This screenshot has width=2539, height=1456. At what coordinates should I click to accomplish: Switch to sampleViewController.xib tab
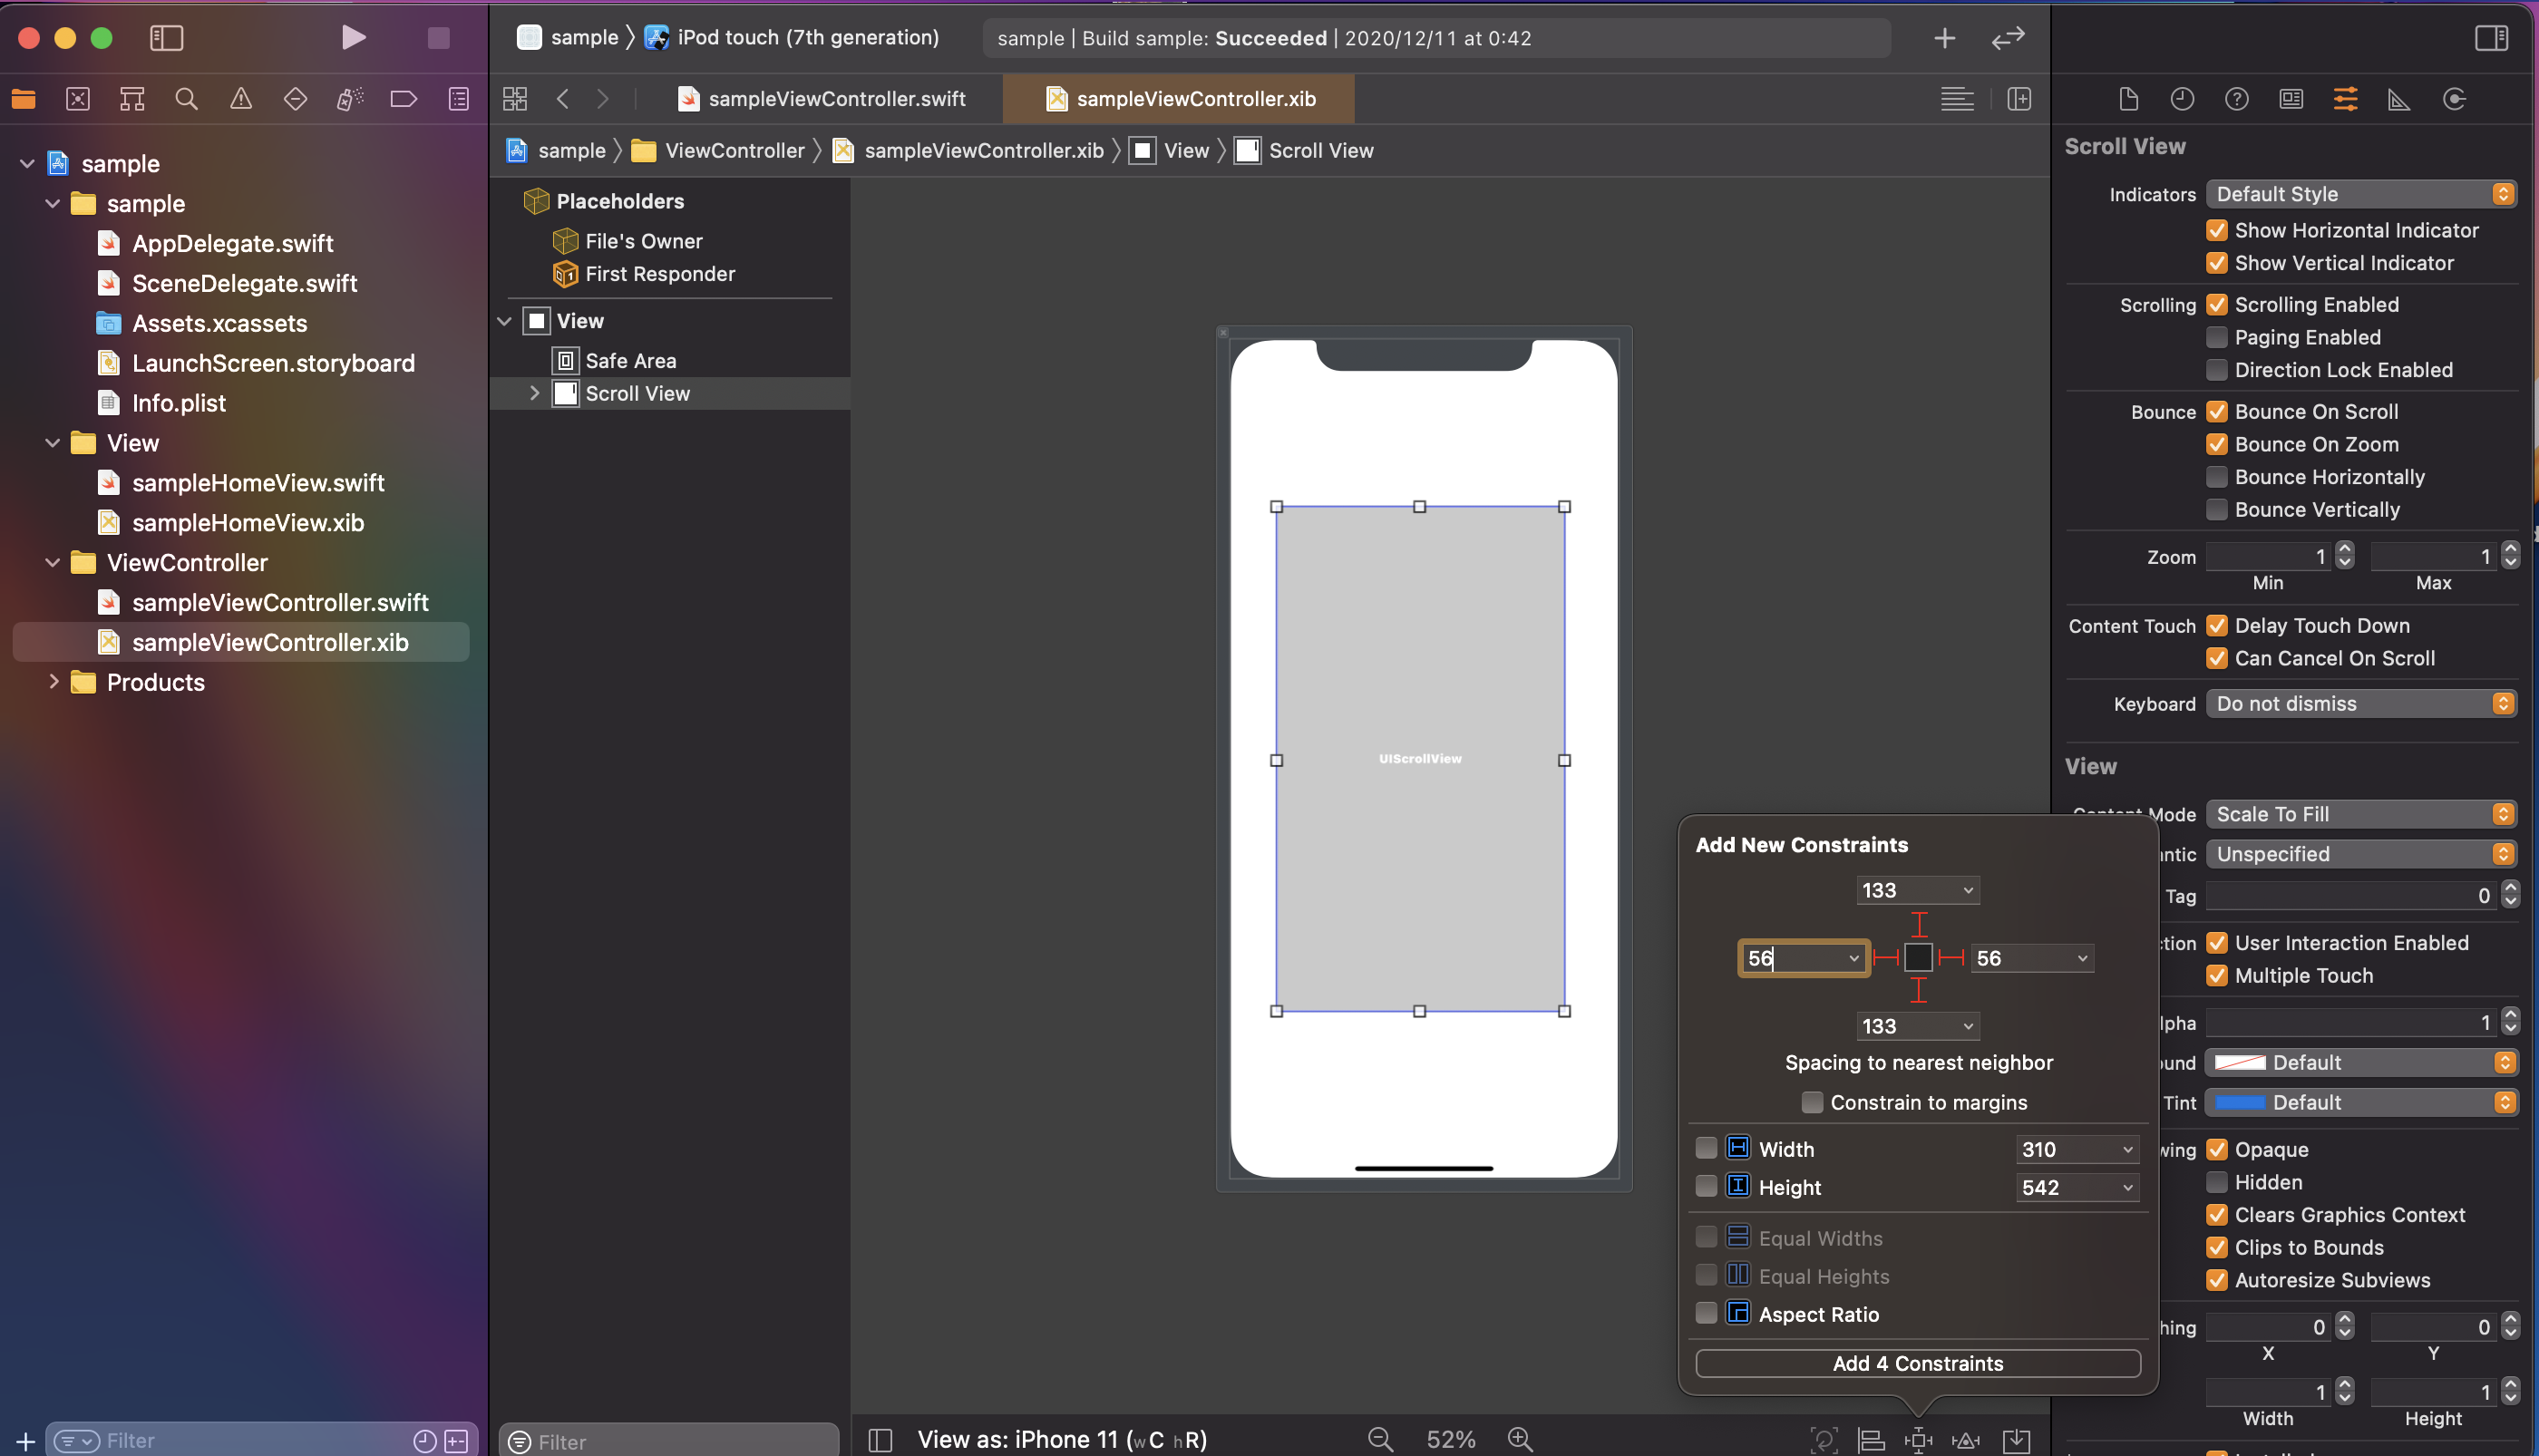click(1179, 99)
